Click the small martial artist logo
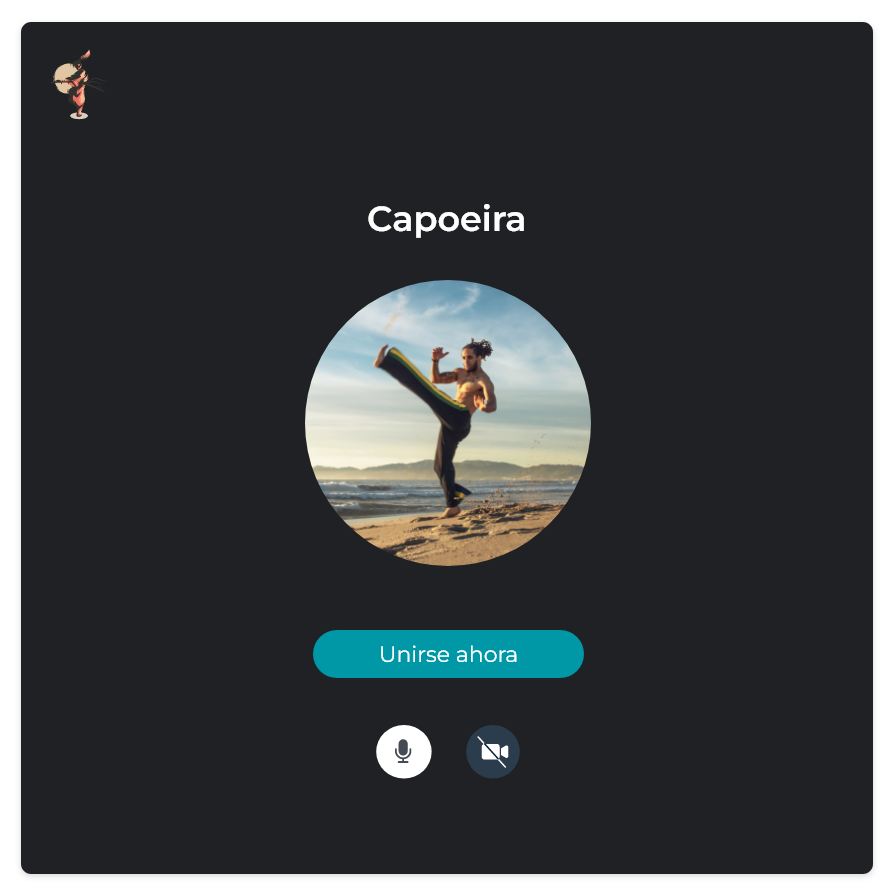896x896 pixels. [78, 85]
